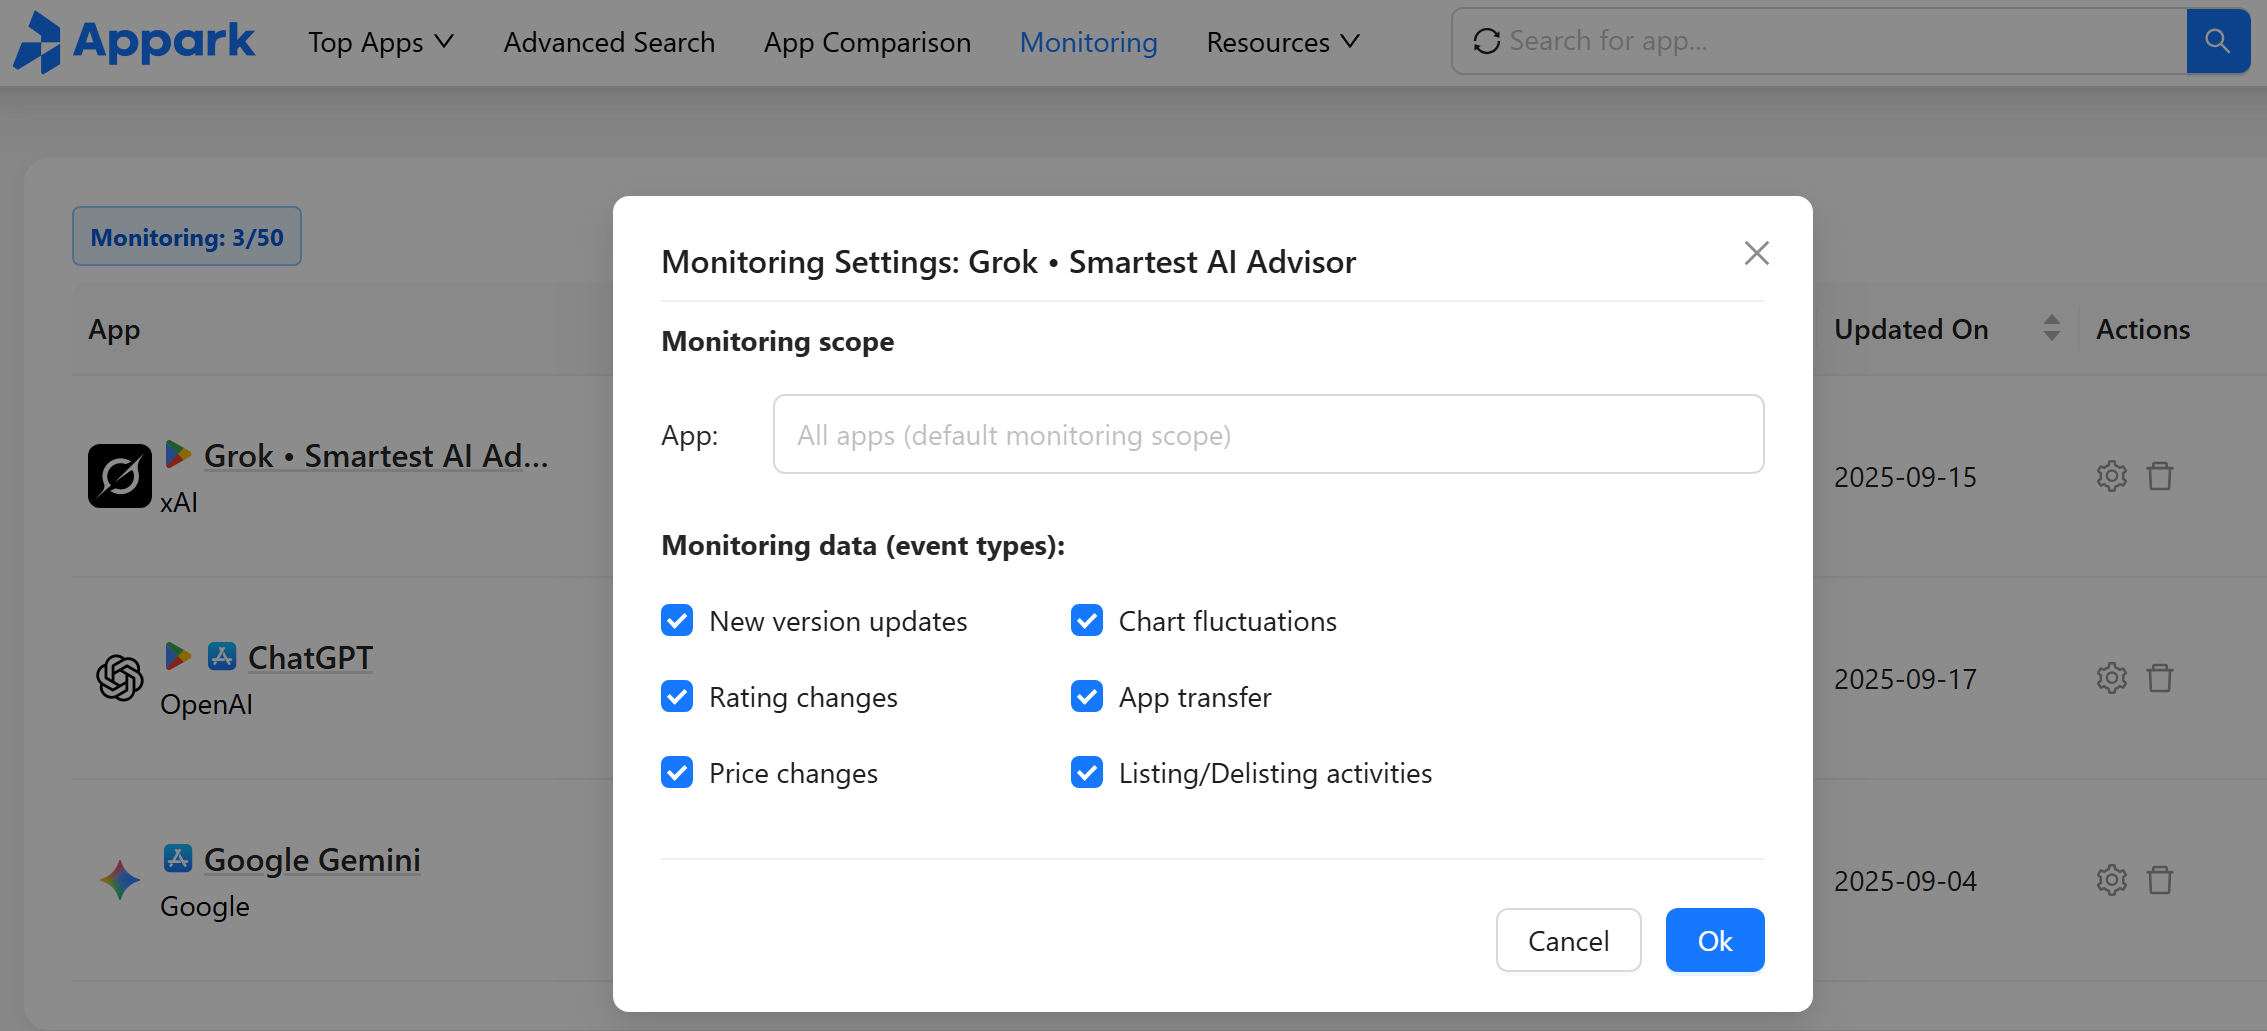Open App Comparison from navigation
Screen dimensions: 2267x1031
pos(867,42)
